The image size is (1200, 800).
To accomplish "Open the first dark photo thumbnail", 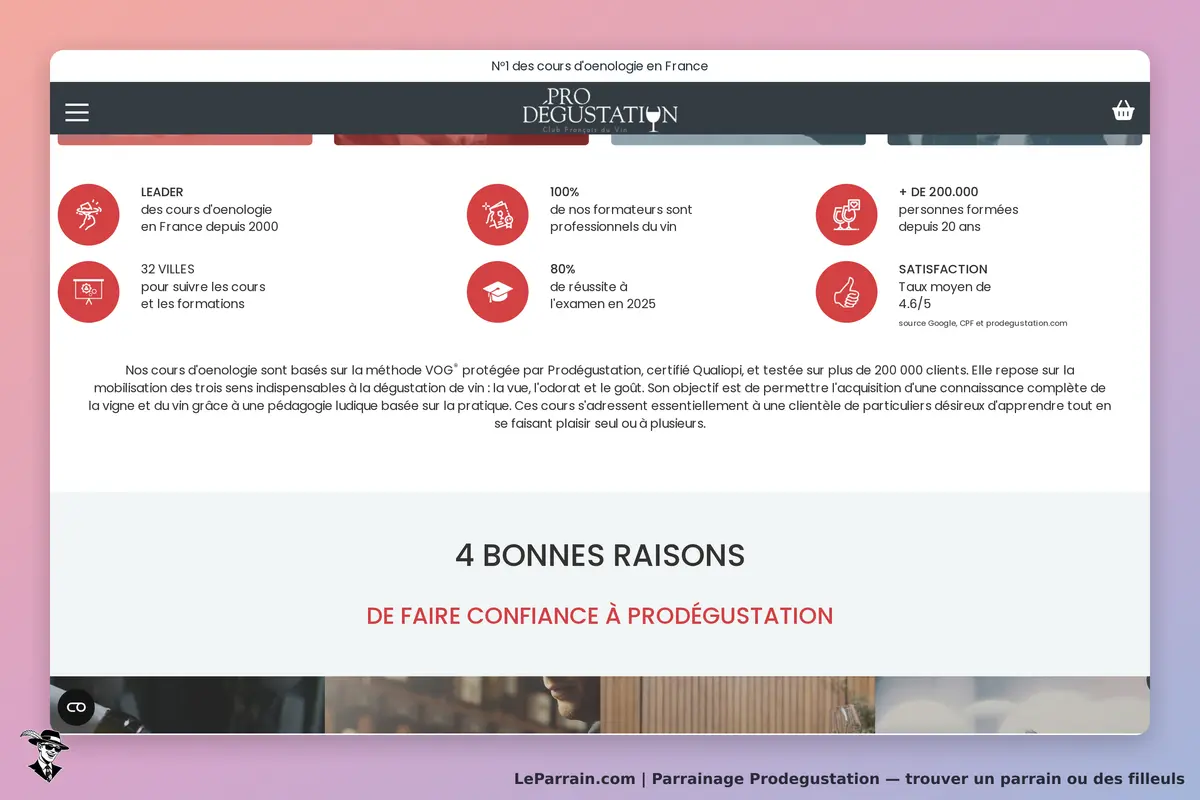I will [187, 705].
